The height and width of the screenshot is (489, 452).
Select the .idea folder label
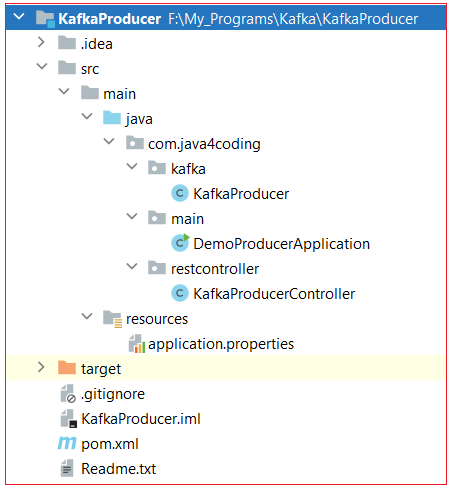(x=97, y=44)
